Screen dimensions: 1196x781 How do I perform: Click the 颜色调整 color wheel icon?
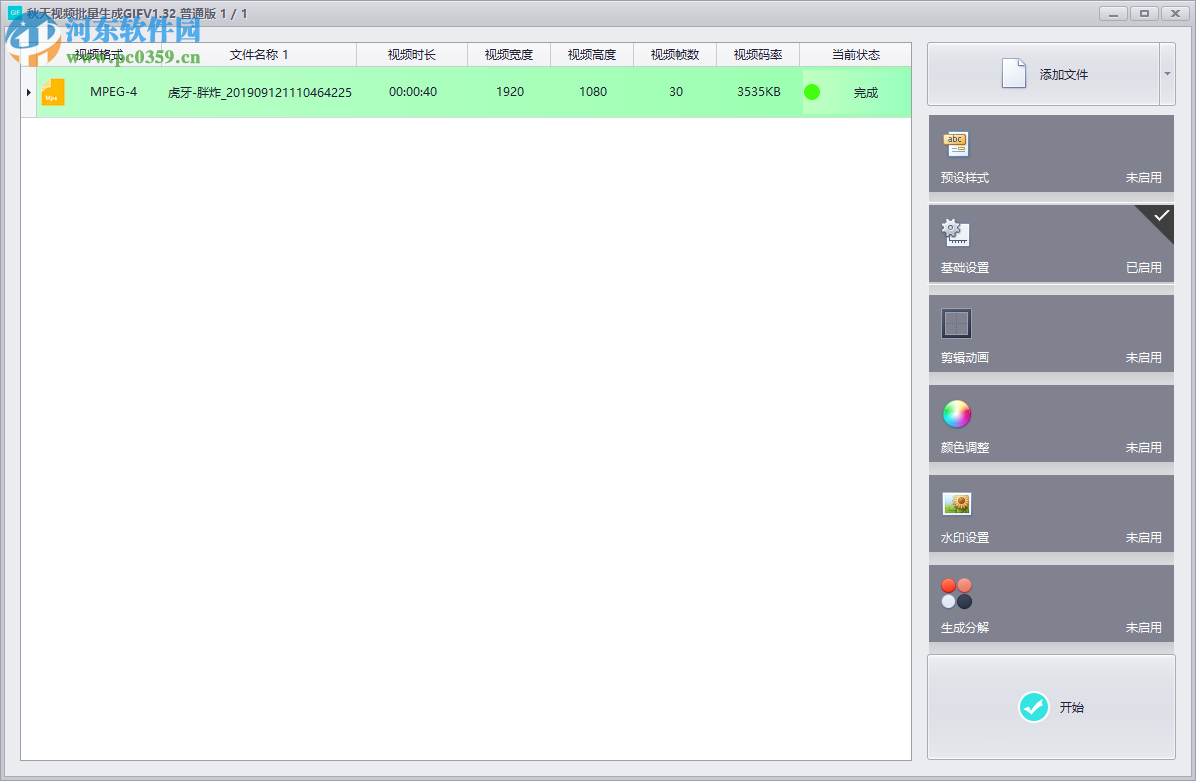(x=956, y=413)
